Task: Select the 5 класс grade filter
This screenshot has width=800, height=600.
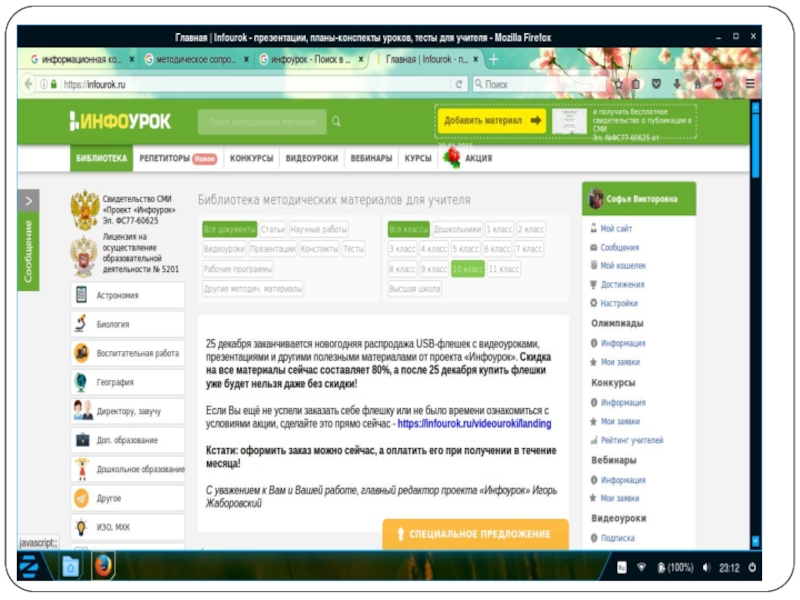Action: coord(465,249)
